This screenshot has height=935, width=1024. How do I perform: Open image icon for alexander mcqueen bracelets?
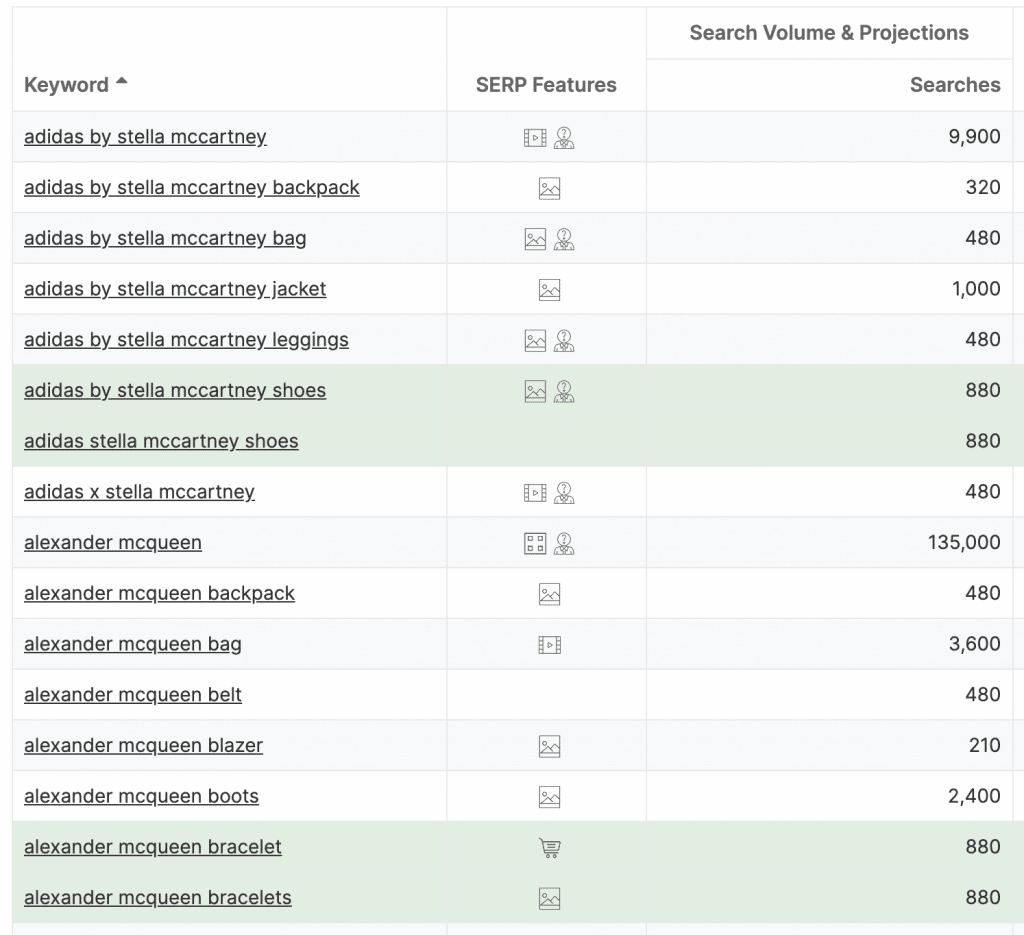(x=549, y=898)
